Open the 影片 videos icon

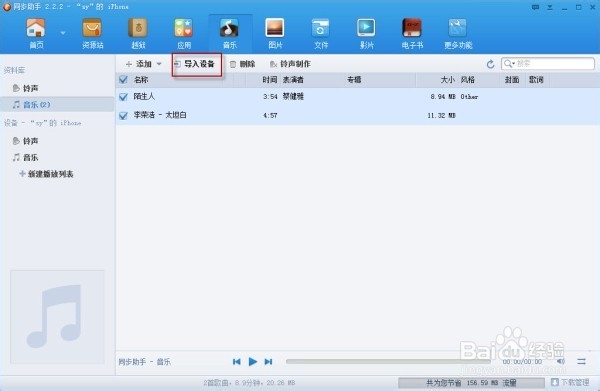(366, 34)
